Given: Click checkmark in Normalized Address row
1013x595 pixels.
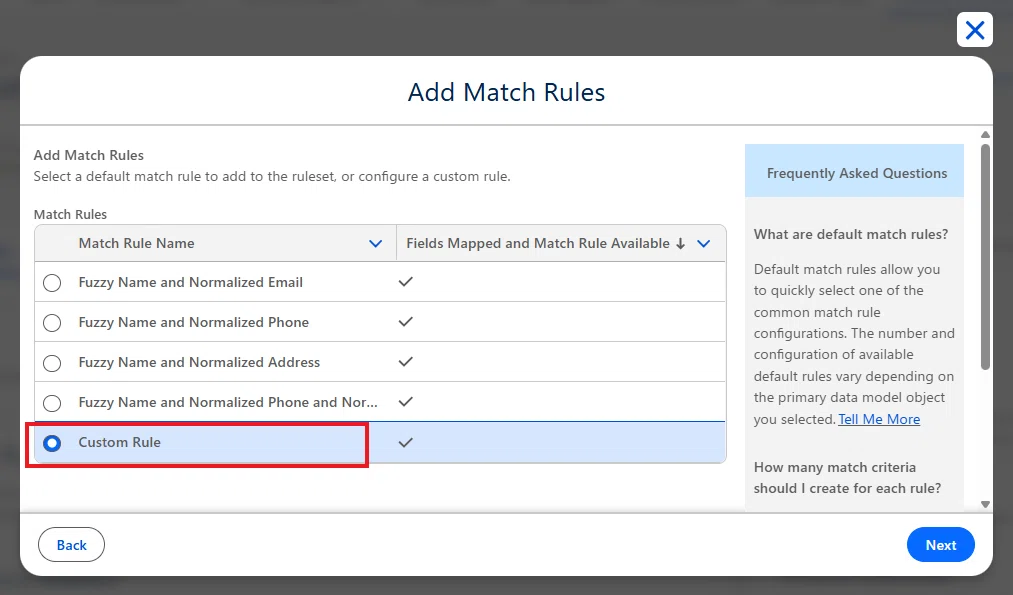Looking at the screenshot, I should coord(406,362).
